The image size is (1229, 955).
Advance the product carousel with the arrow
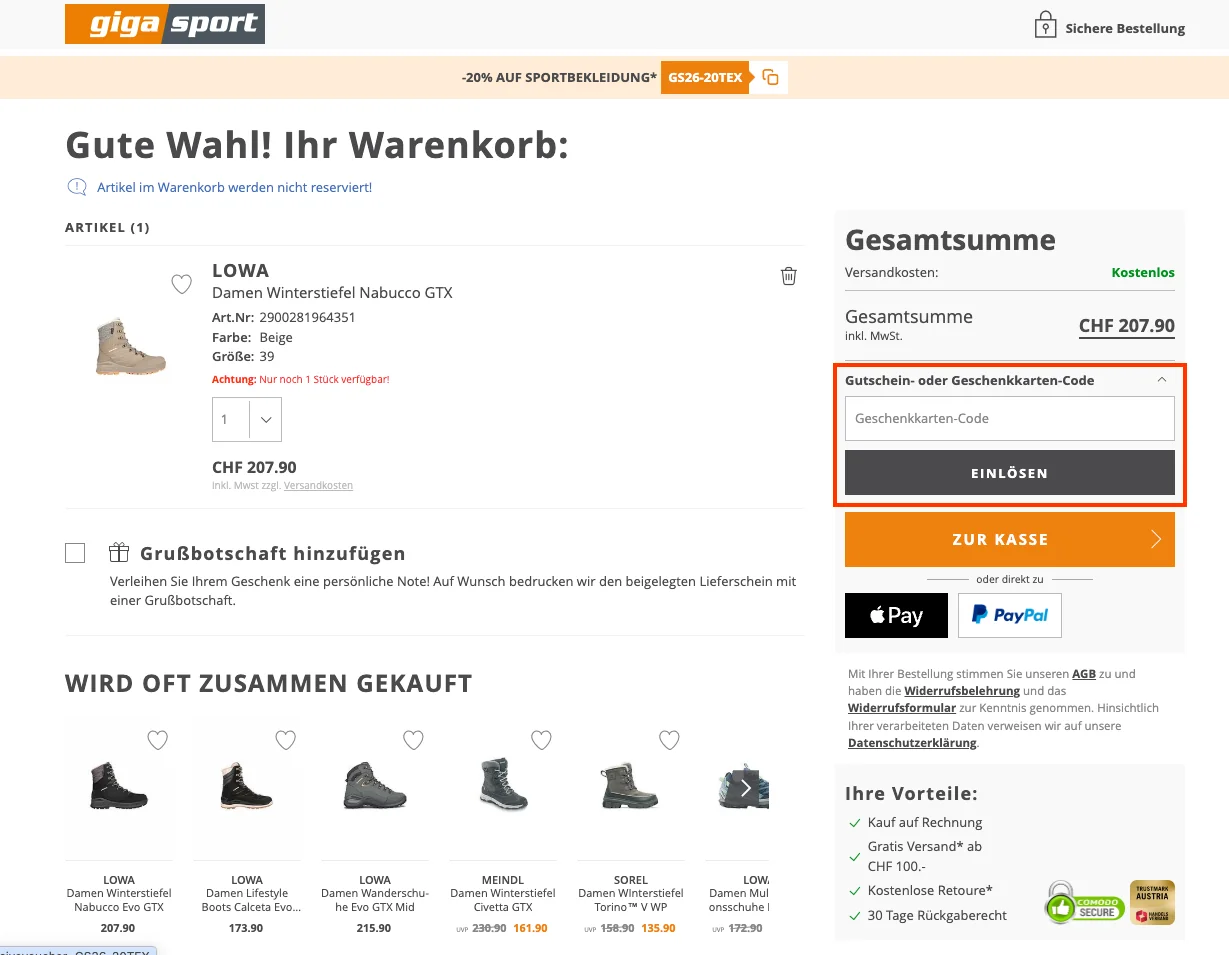745,788
